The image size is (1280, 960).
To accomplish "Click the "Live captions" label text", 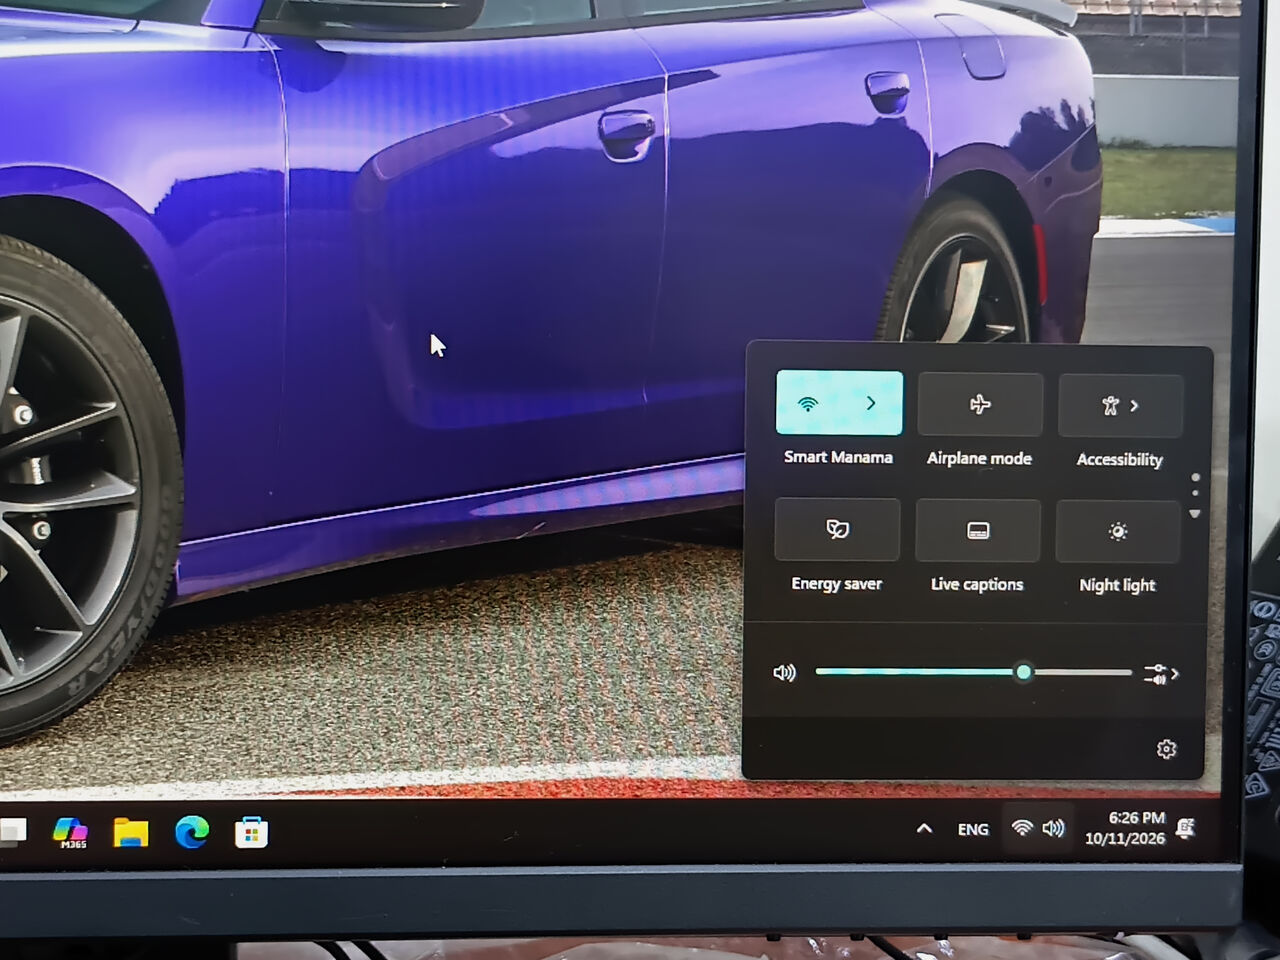I will coord(977,584).
